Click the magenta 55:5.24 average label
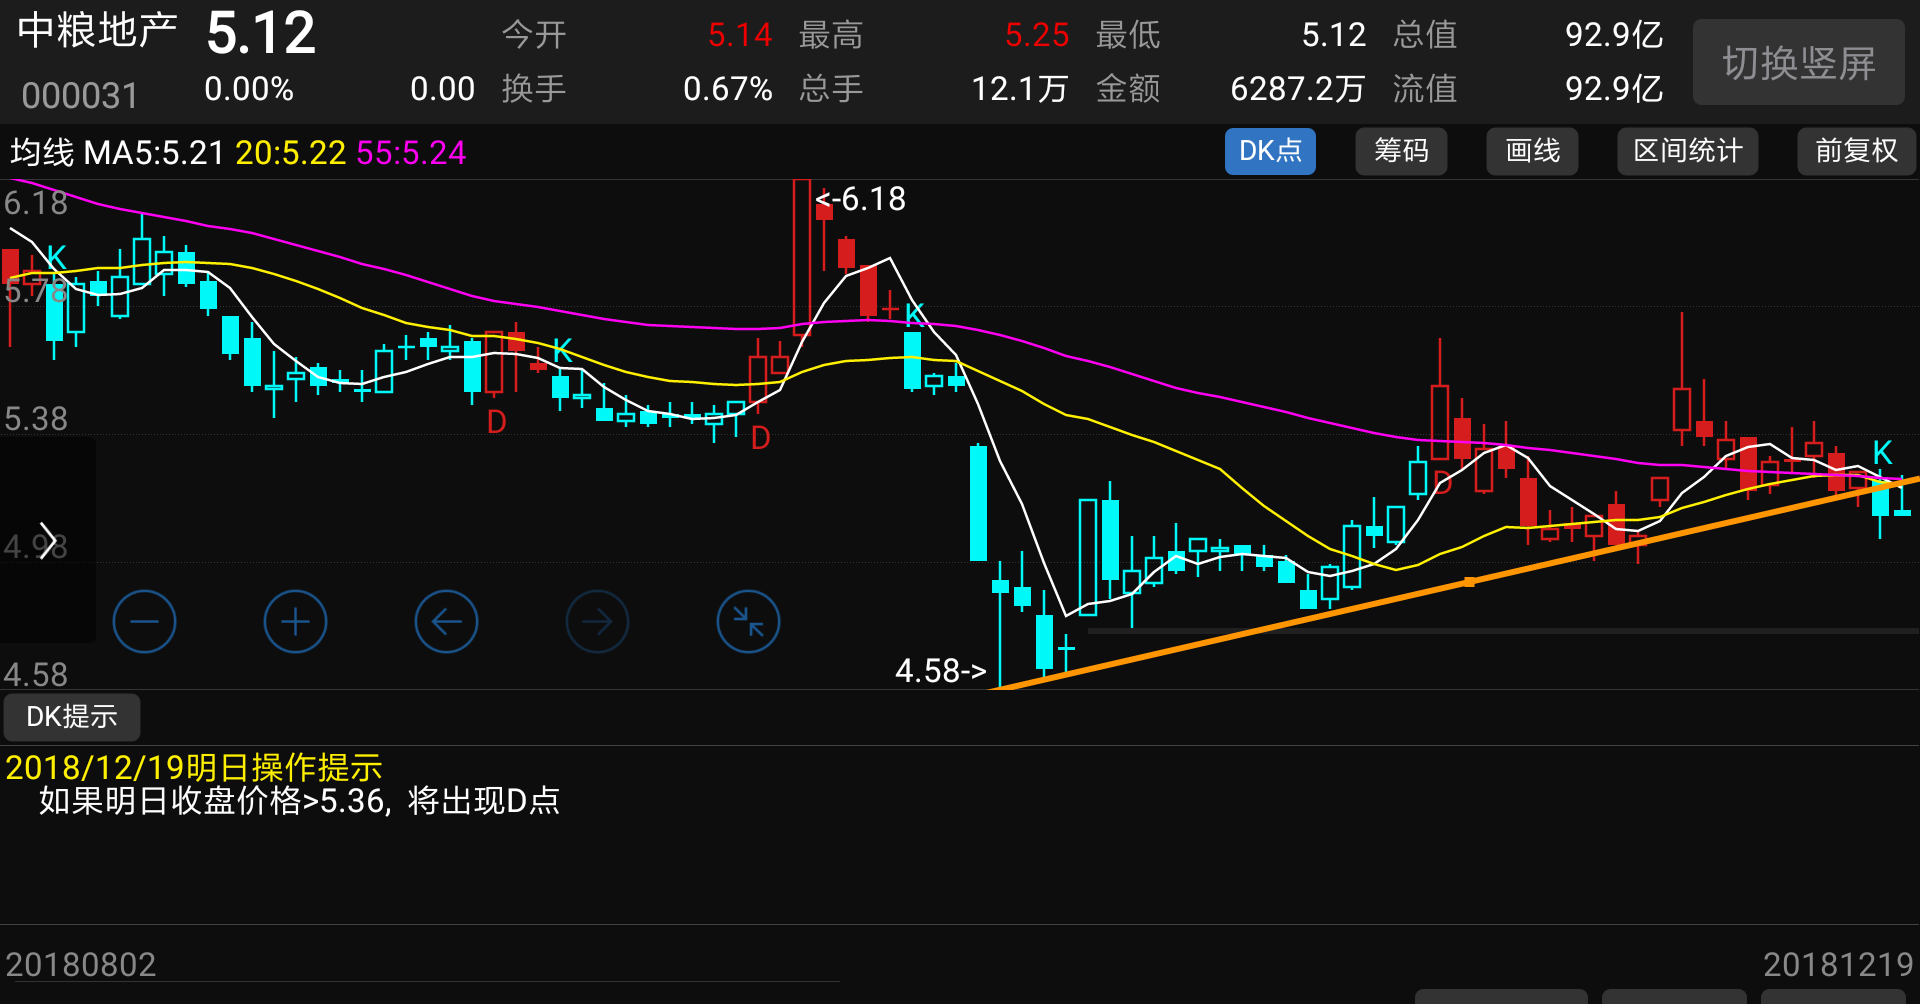The height and width of the screenshot is (1004, 1920). [x=411, y=153]
